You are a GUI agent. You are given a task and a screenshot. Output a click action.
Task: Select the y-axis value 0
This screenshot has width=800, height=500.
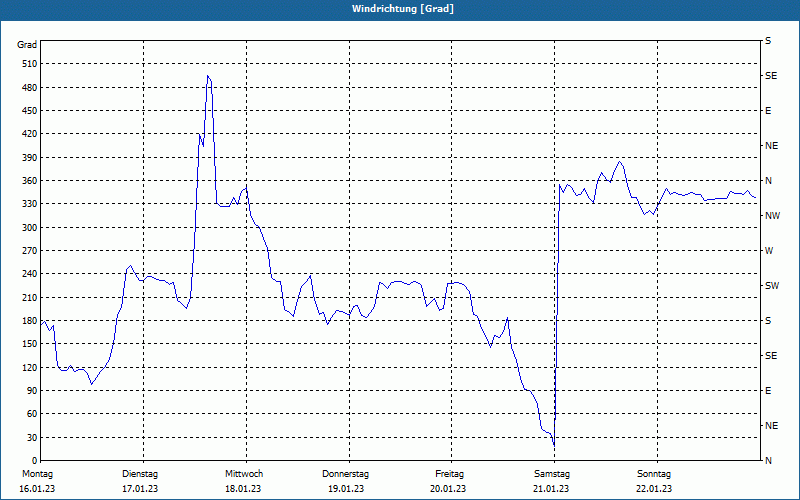pyautogui.click(x=34, y=461)
